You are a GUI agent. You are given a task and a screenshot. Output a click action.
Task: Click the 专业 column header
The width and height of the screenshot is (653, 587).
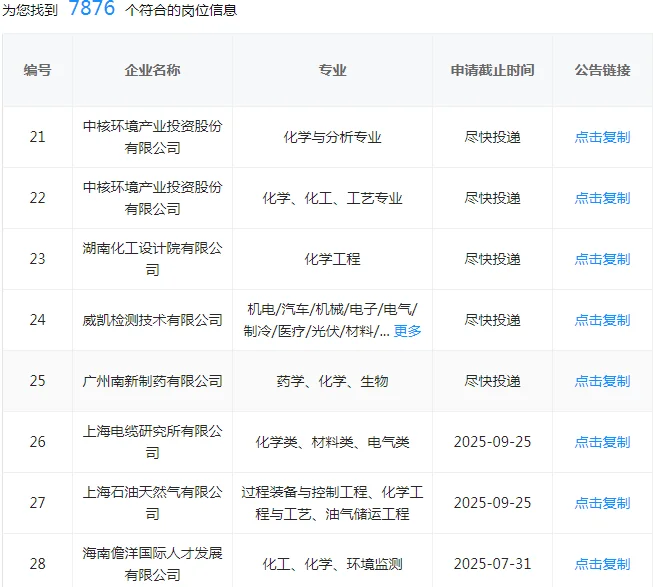[332, 70]
